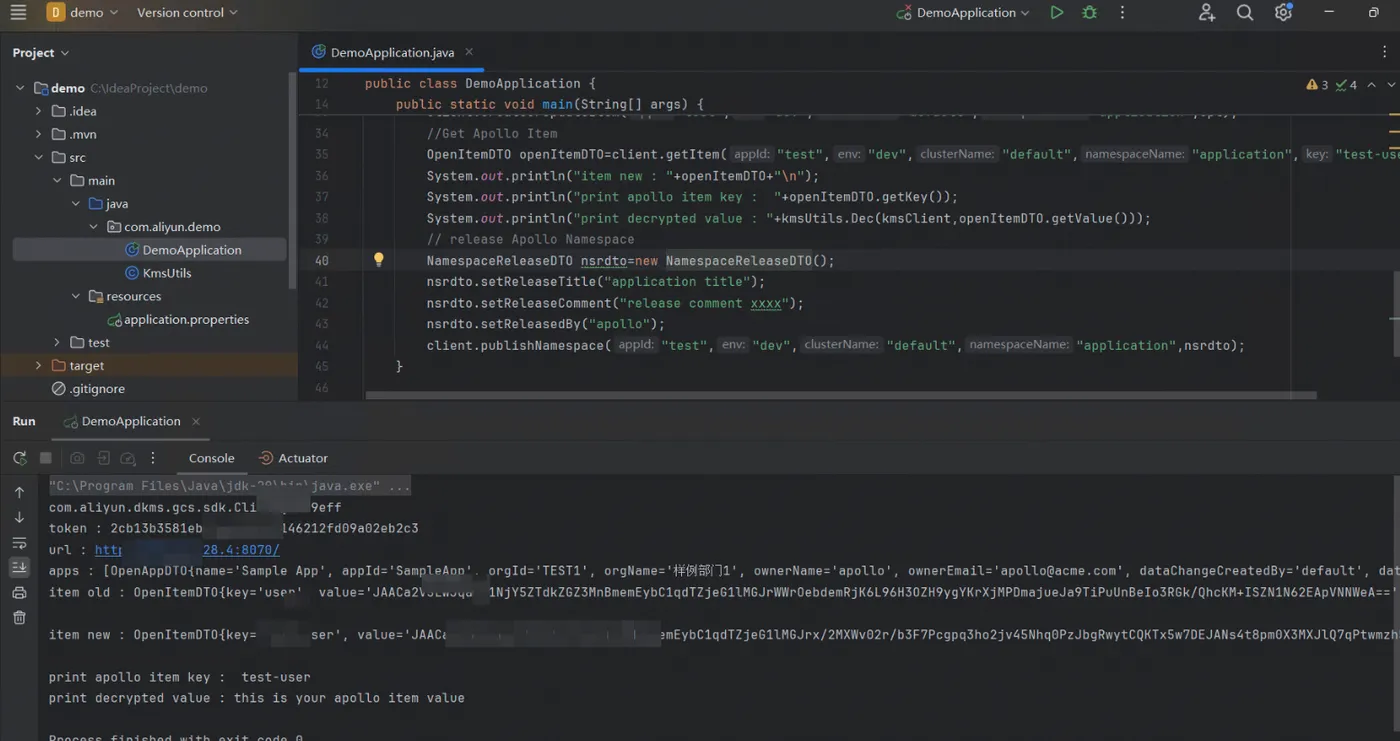This screenshot has height=741, width=1400.
Task: Open more options in Run toolbar
Action: tap(153, 458)
